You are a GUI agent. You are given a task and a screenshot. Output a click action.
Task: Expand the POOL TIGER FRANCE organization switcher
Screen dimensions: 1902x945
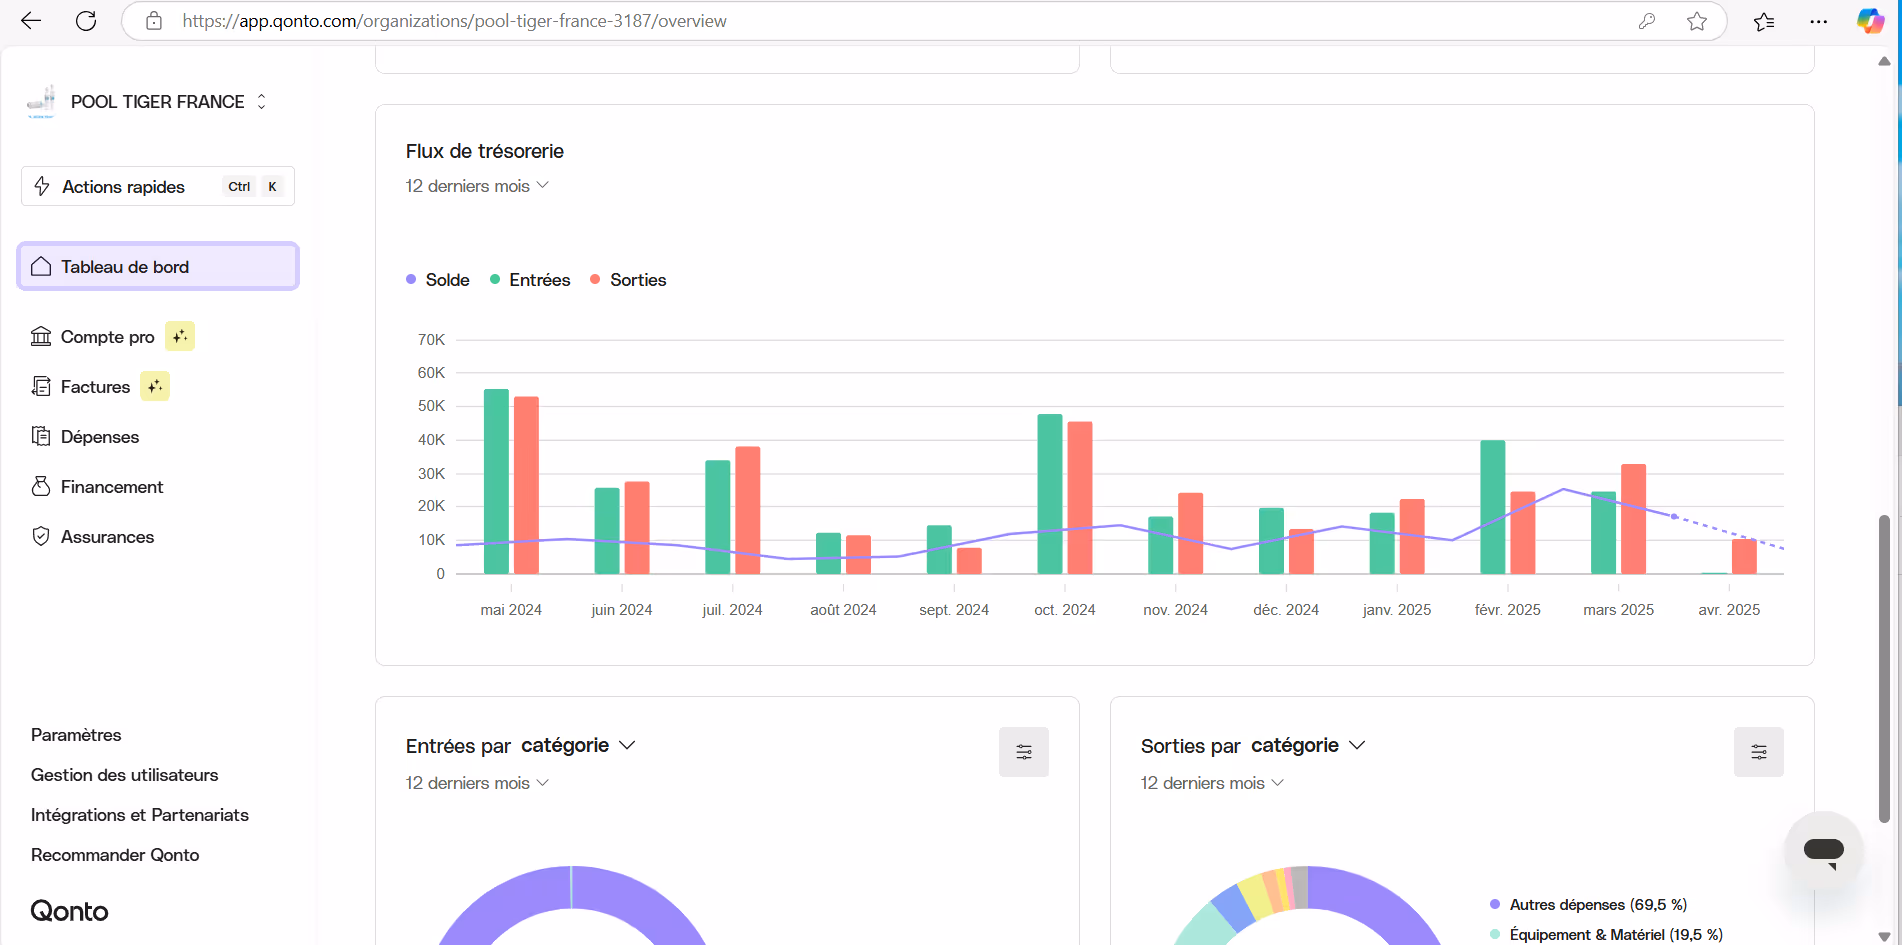[262, 101]
